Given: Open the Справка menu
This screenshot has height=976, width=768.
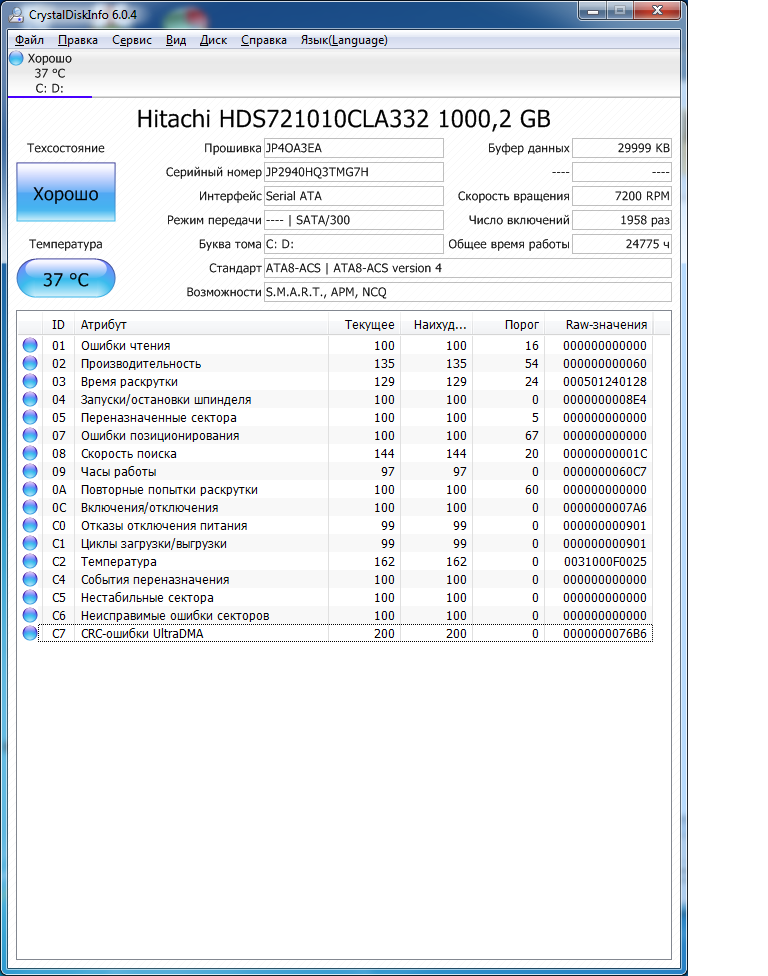Looking at the screenshot, I should pyautogui.click(x=264, y=40).
